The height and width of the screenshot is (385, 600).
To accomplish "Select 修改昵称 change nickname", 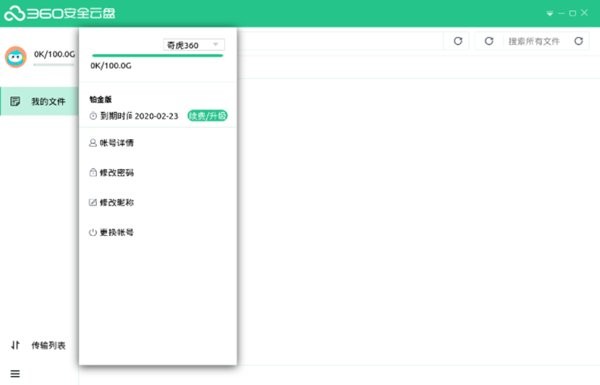I will (x=111, y=202).
